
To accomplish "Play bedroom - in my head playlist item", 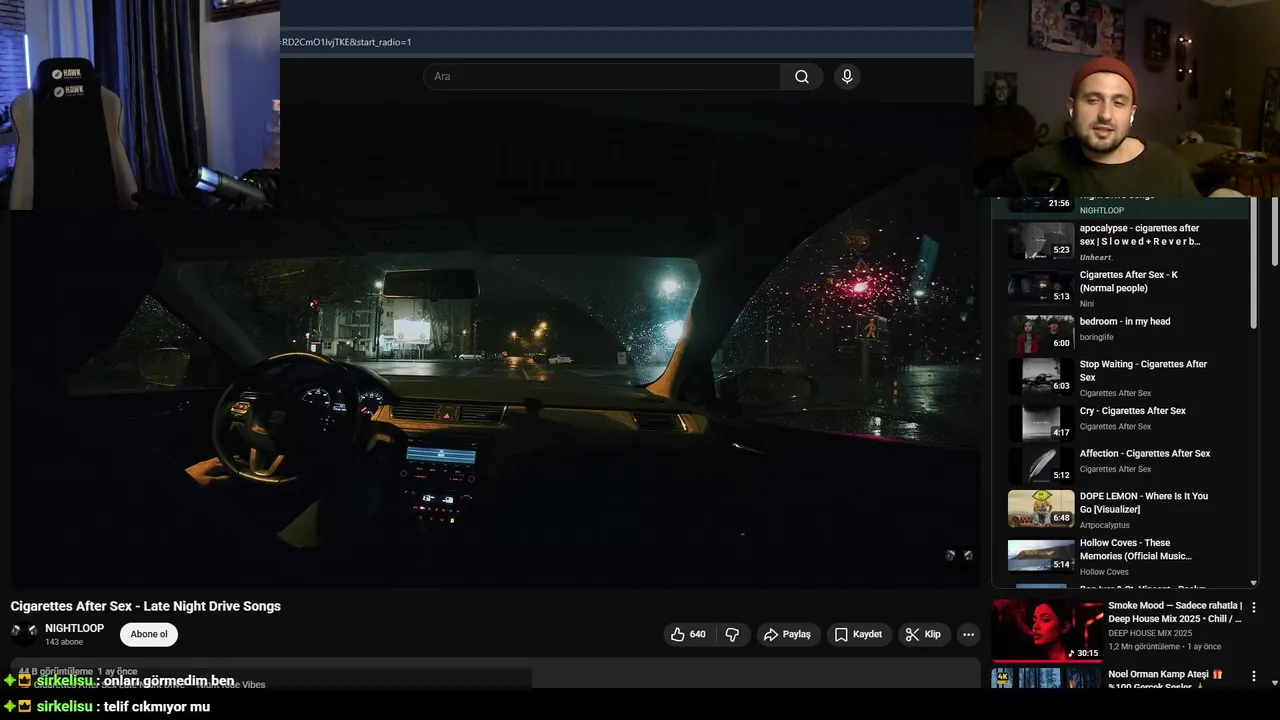I will (1125, 321).
